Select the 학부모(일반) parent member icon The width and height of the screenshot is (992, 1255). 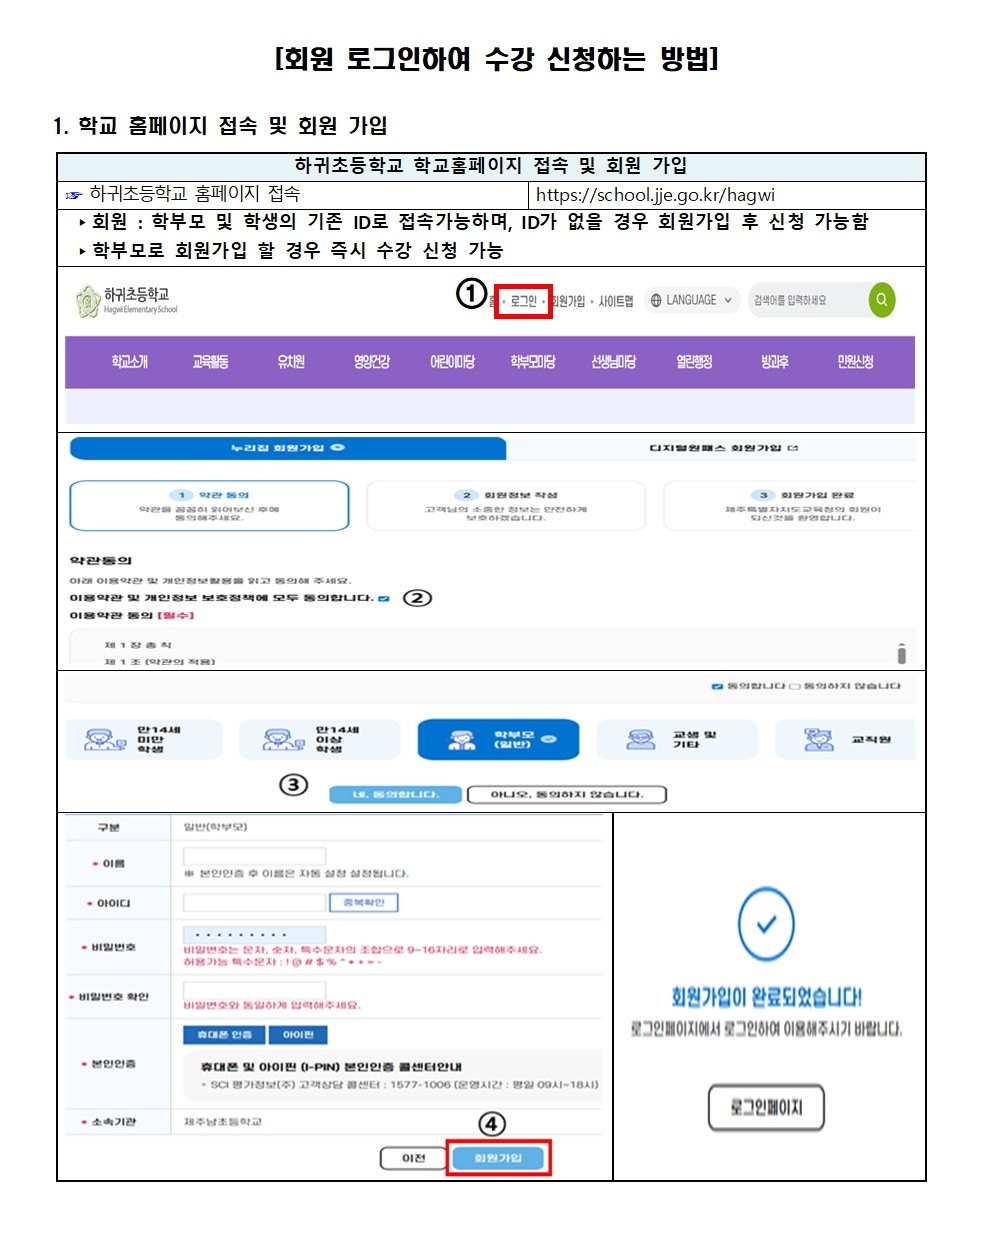click(462, 740)
